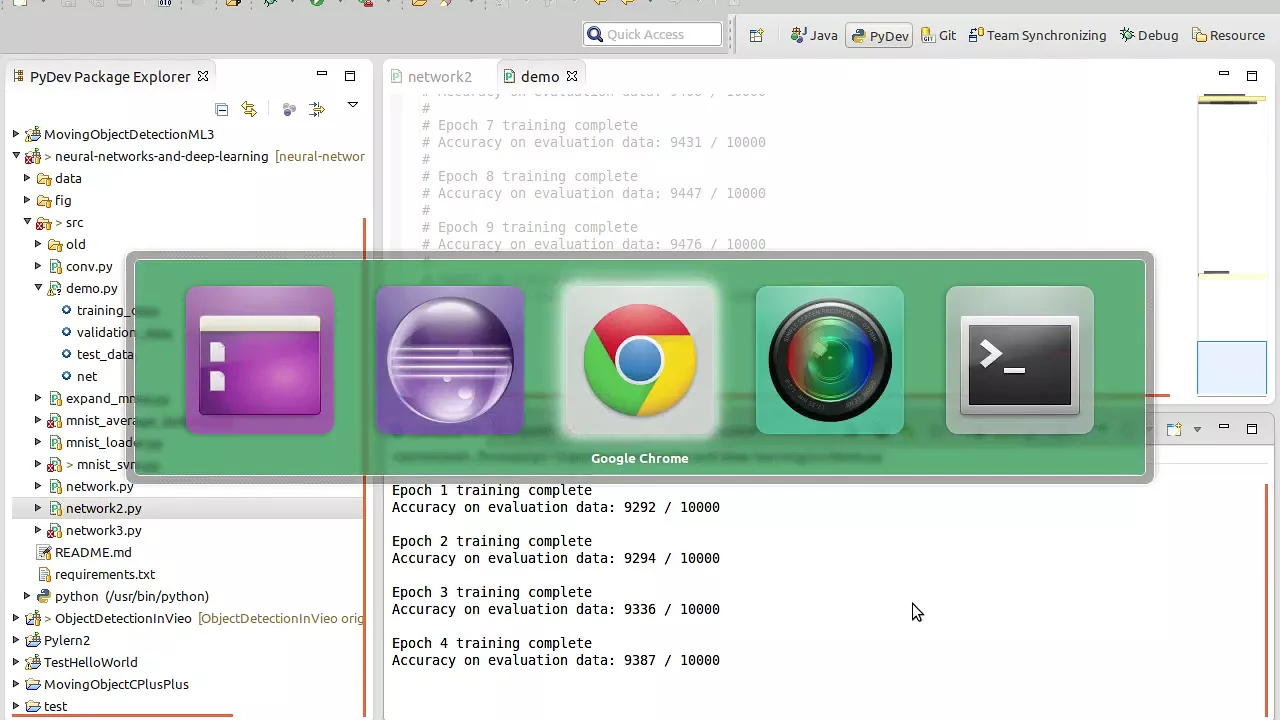
Task: Open the Resource perspective
Action: (x=1228, y=35)
